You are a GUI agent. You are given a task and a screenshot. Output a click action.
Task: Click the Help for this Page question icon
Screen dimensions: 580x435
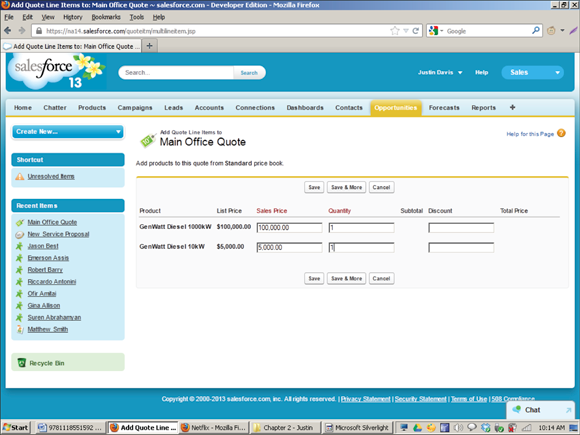[x=561, y=133]
